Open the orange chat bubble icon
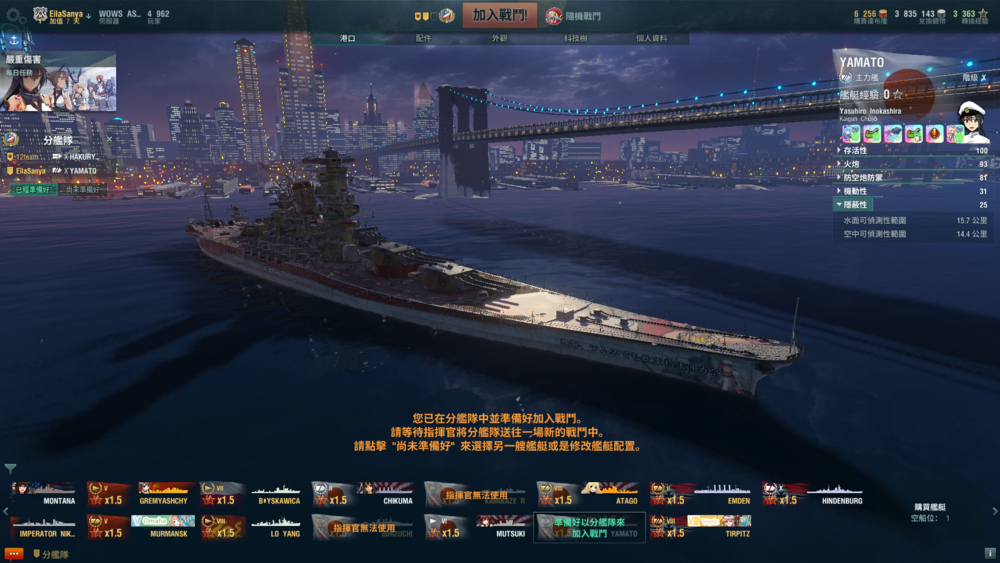This screenshot has height=563, width=1000. [14, 554]
